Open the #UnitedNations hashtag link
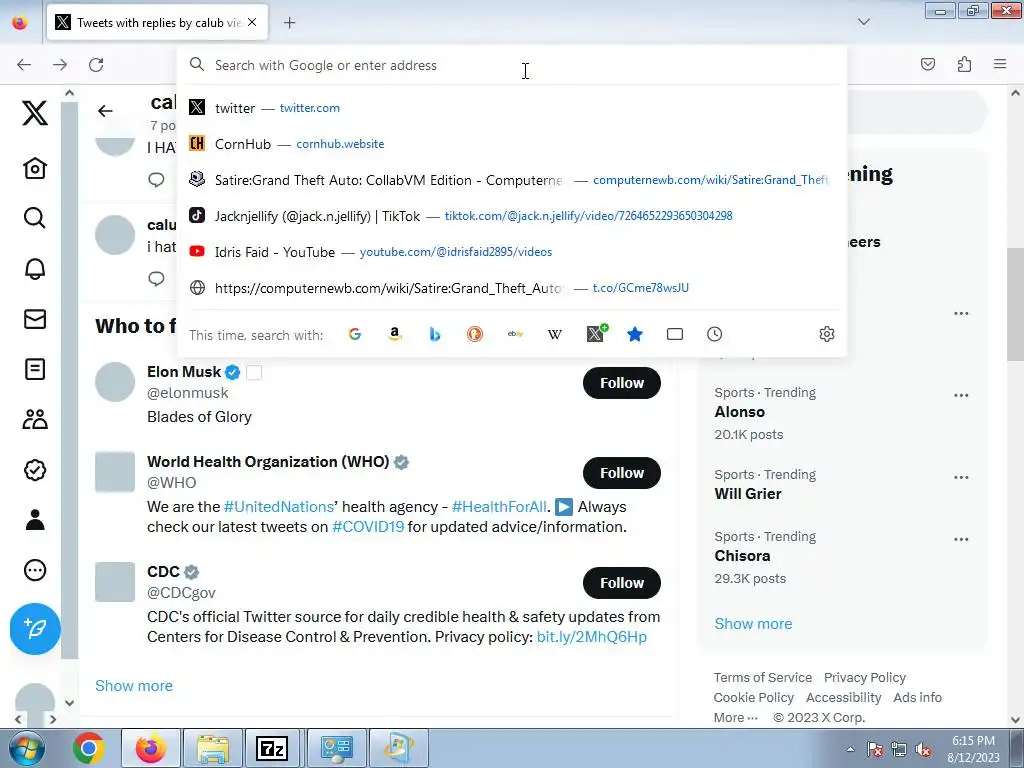1024x768 pixels. (278, 507)
